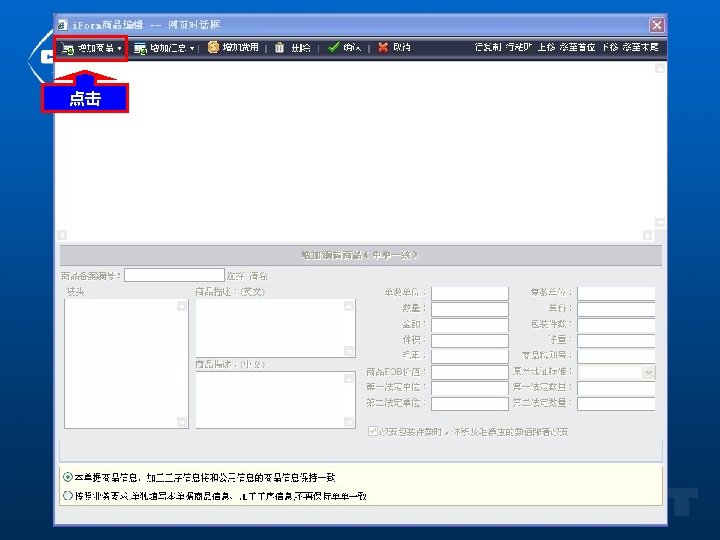Expand the 增加汇总 dropdown arrow

pyautogui.click(x=192, y=48)
